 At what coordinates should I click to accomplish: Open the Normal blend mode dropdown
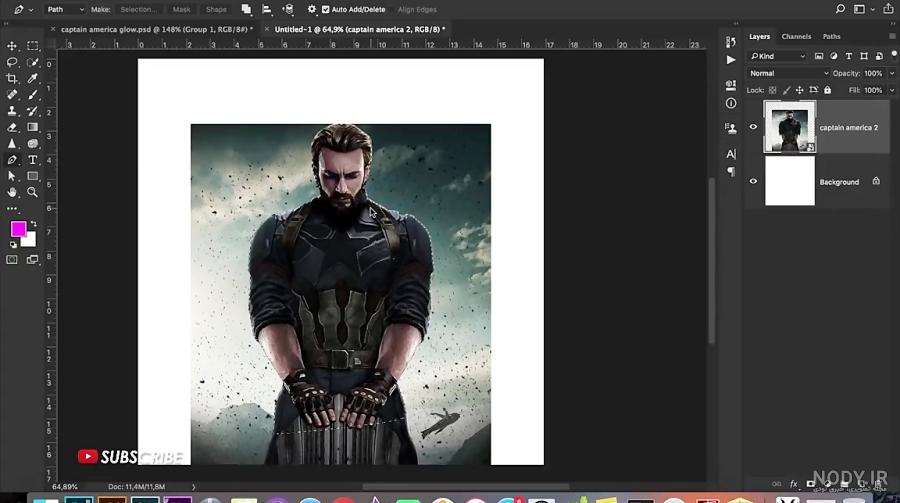789,73
